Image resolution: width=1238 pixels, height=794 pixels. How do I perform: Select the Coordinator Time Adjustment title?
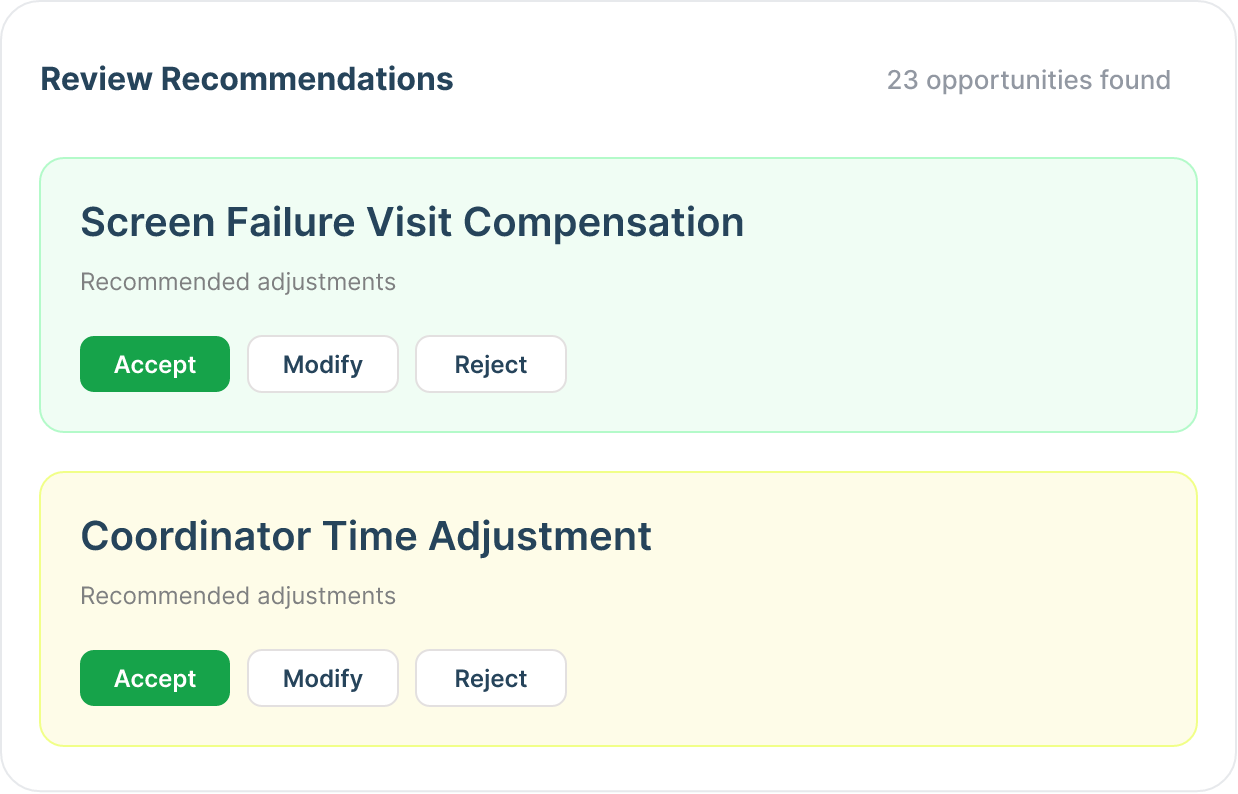[x=366, y=536]
